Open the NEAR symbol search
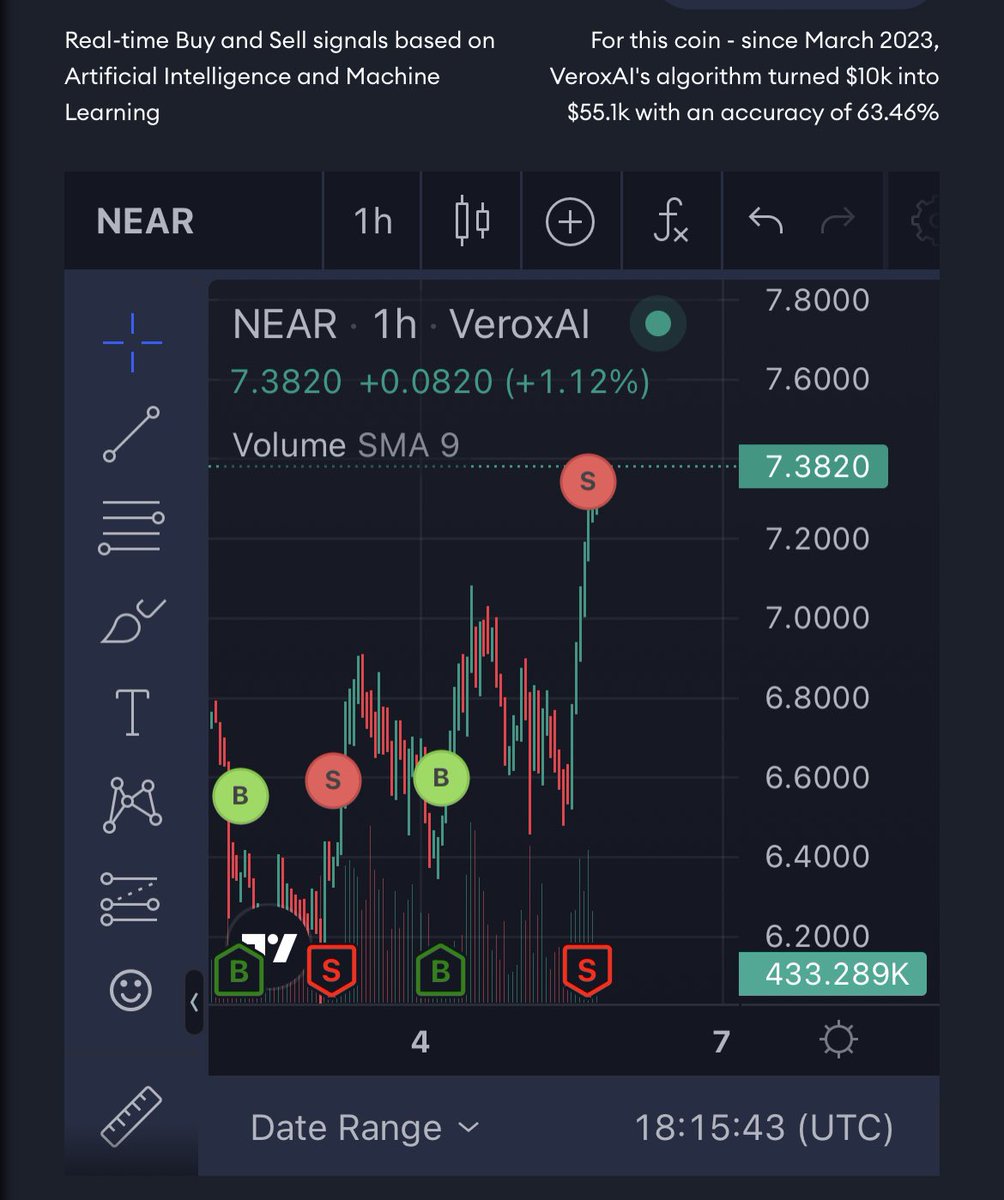The height and width of the screenshot is (1200, 1004). [146, 221]
